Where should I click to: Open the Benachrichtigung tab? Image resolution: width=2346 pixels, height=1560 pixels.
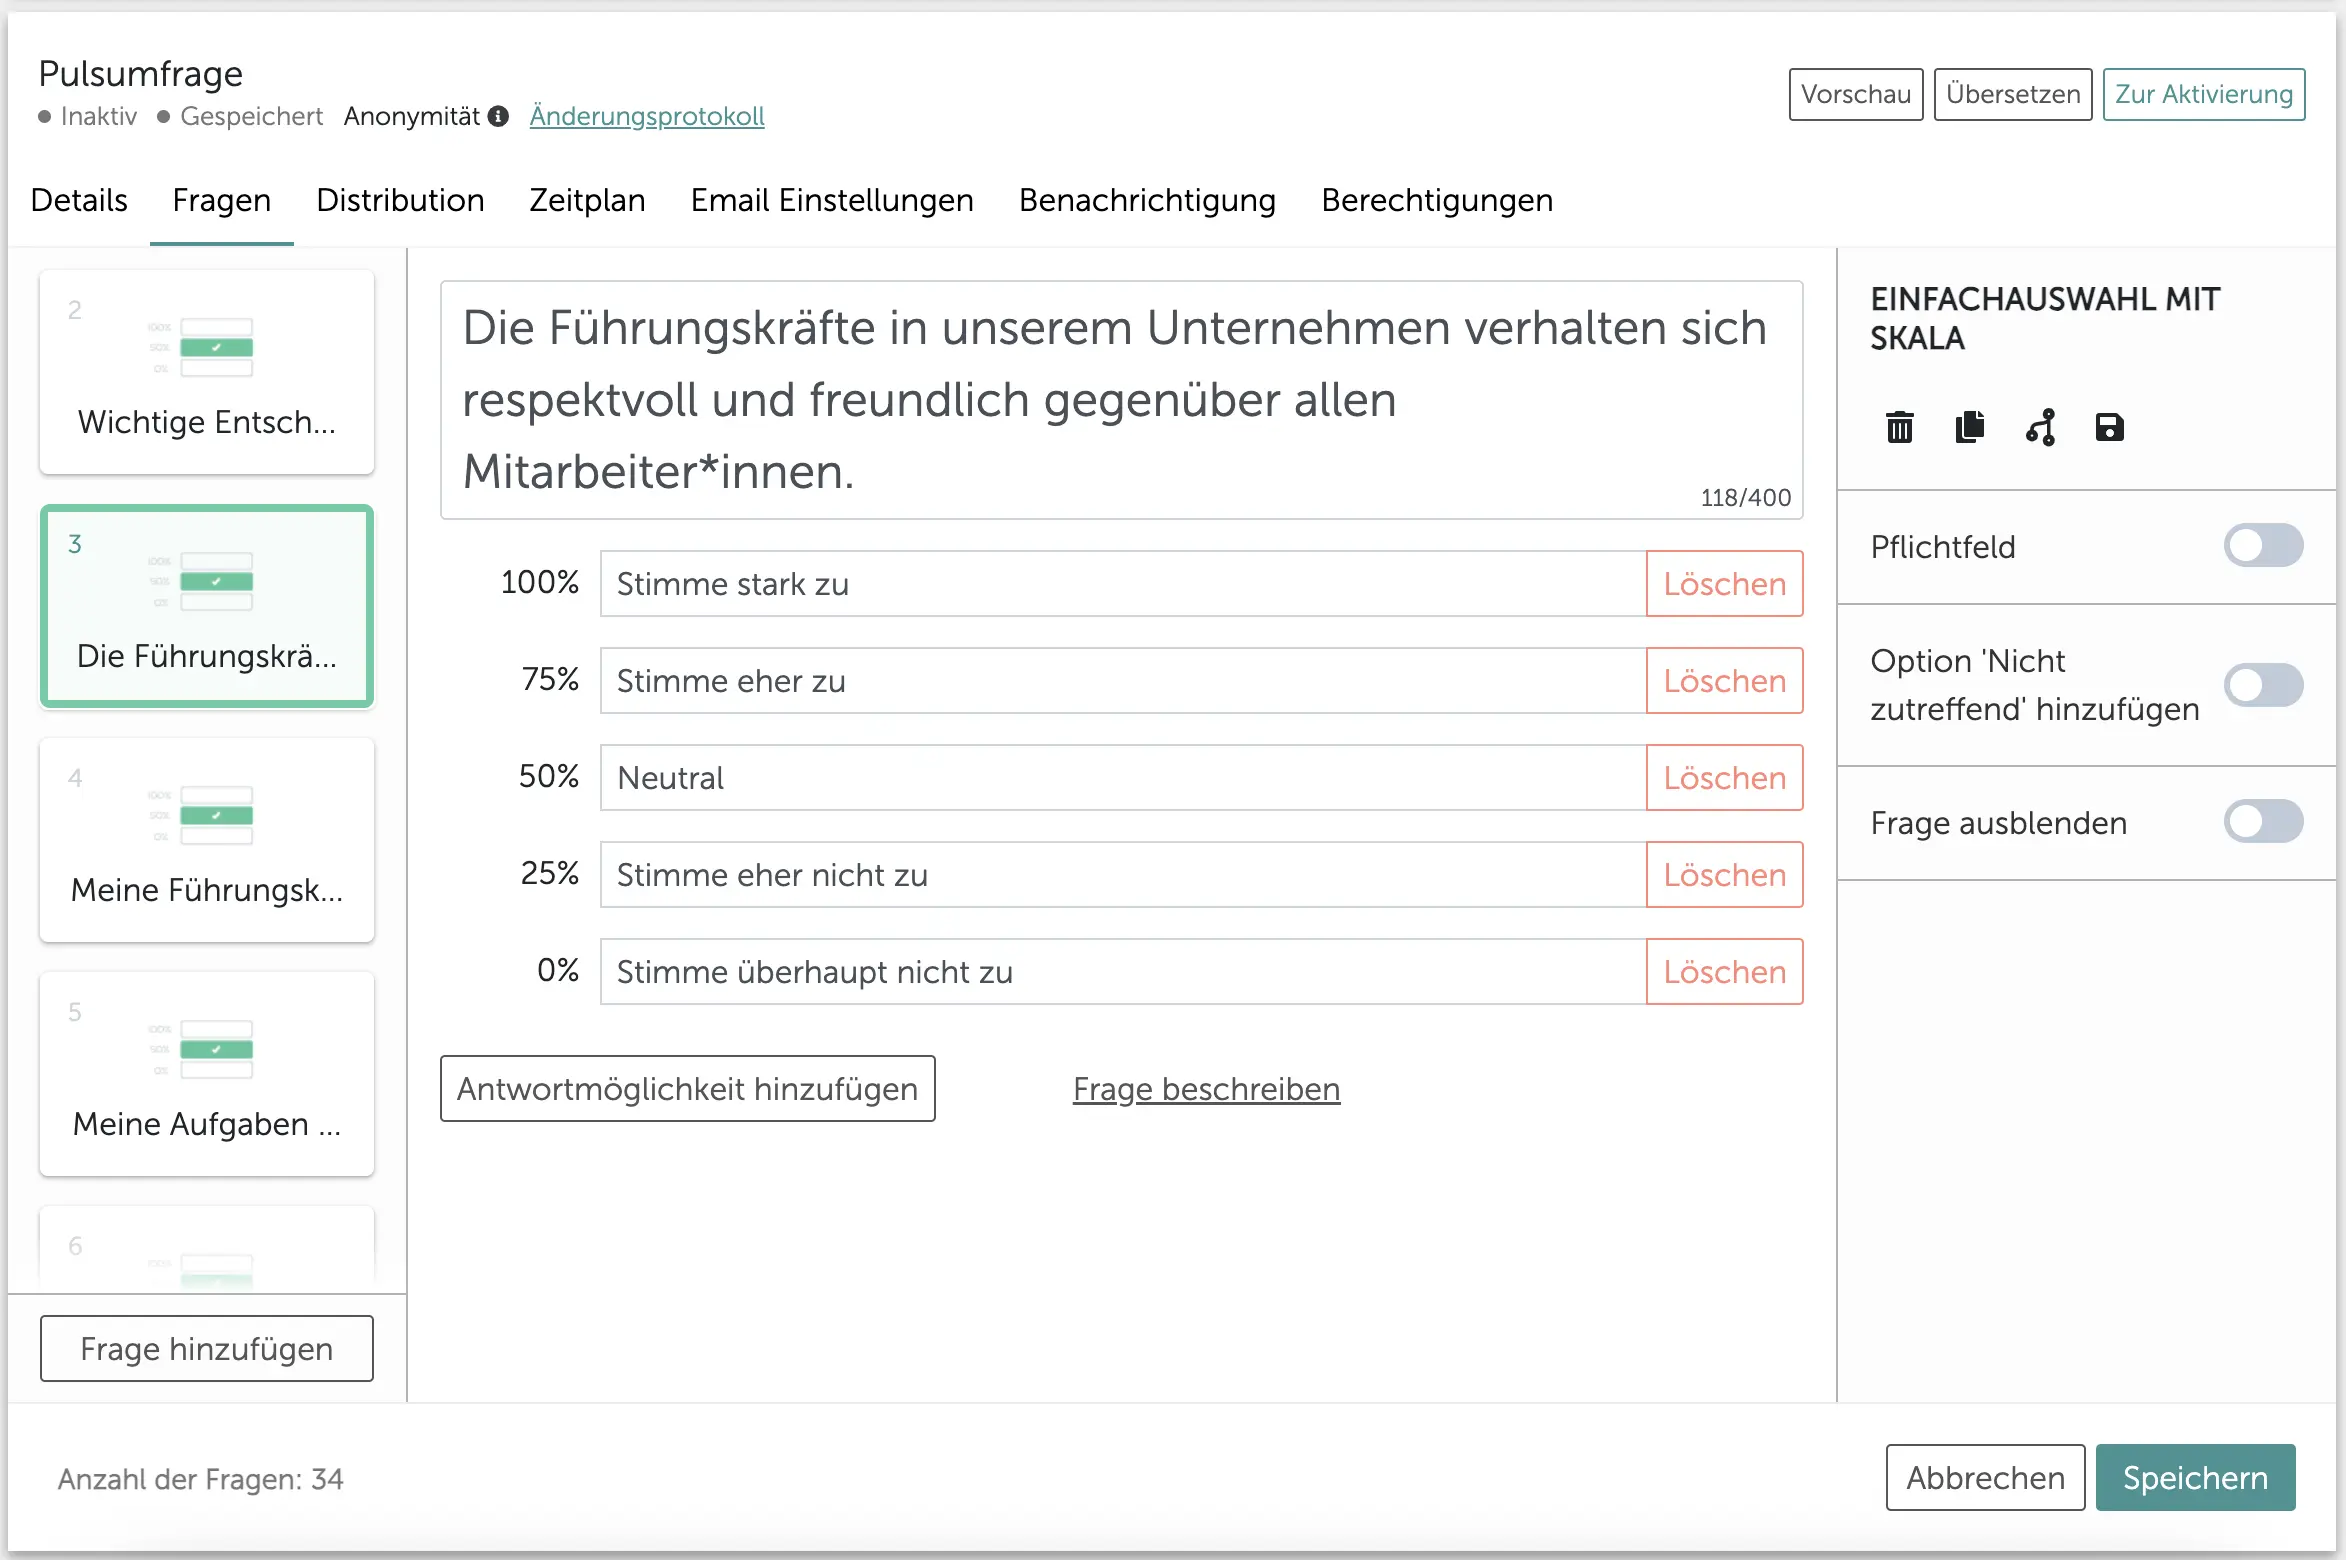[1147, 200]
